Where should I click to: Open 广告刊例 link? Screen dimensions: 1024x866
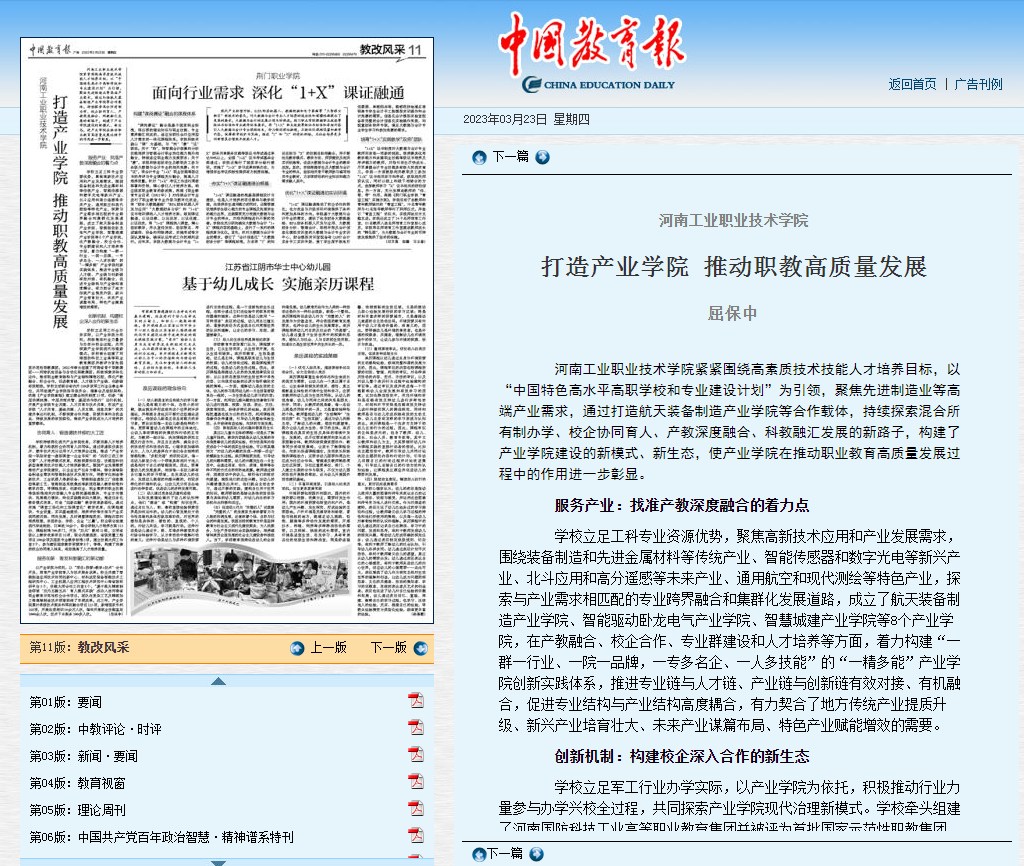point(978,84)
